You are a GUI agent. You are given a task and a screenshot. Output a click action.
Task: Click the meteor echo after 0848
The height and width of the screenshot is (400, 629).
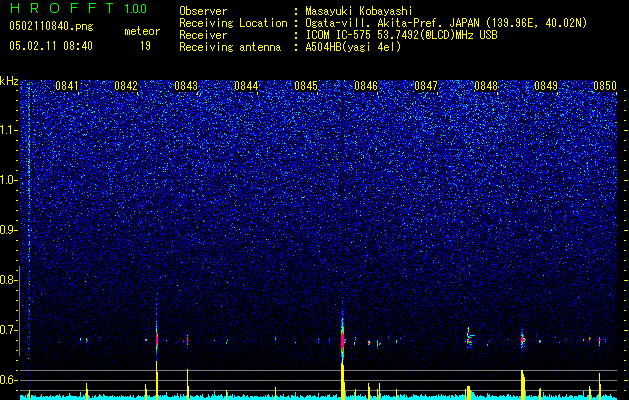coord(523,340)
